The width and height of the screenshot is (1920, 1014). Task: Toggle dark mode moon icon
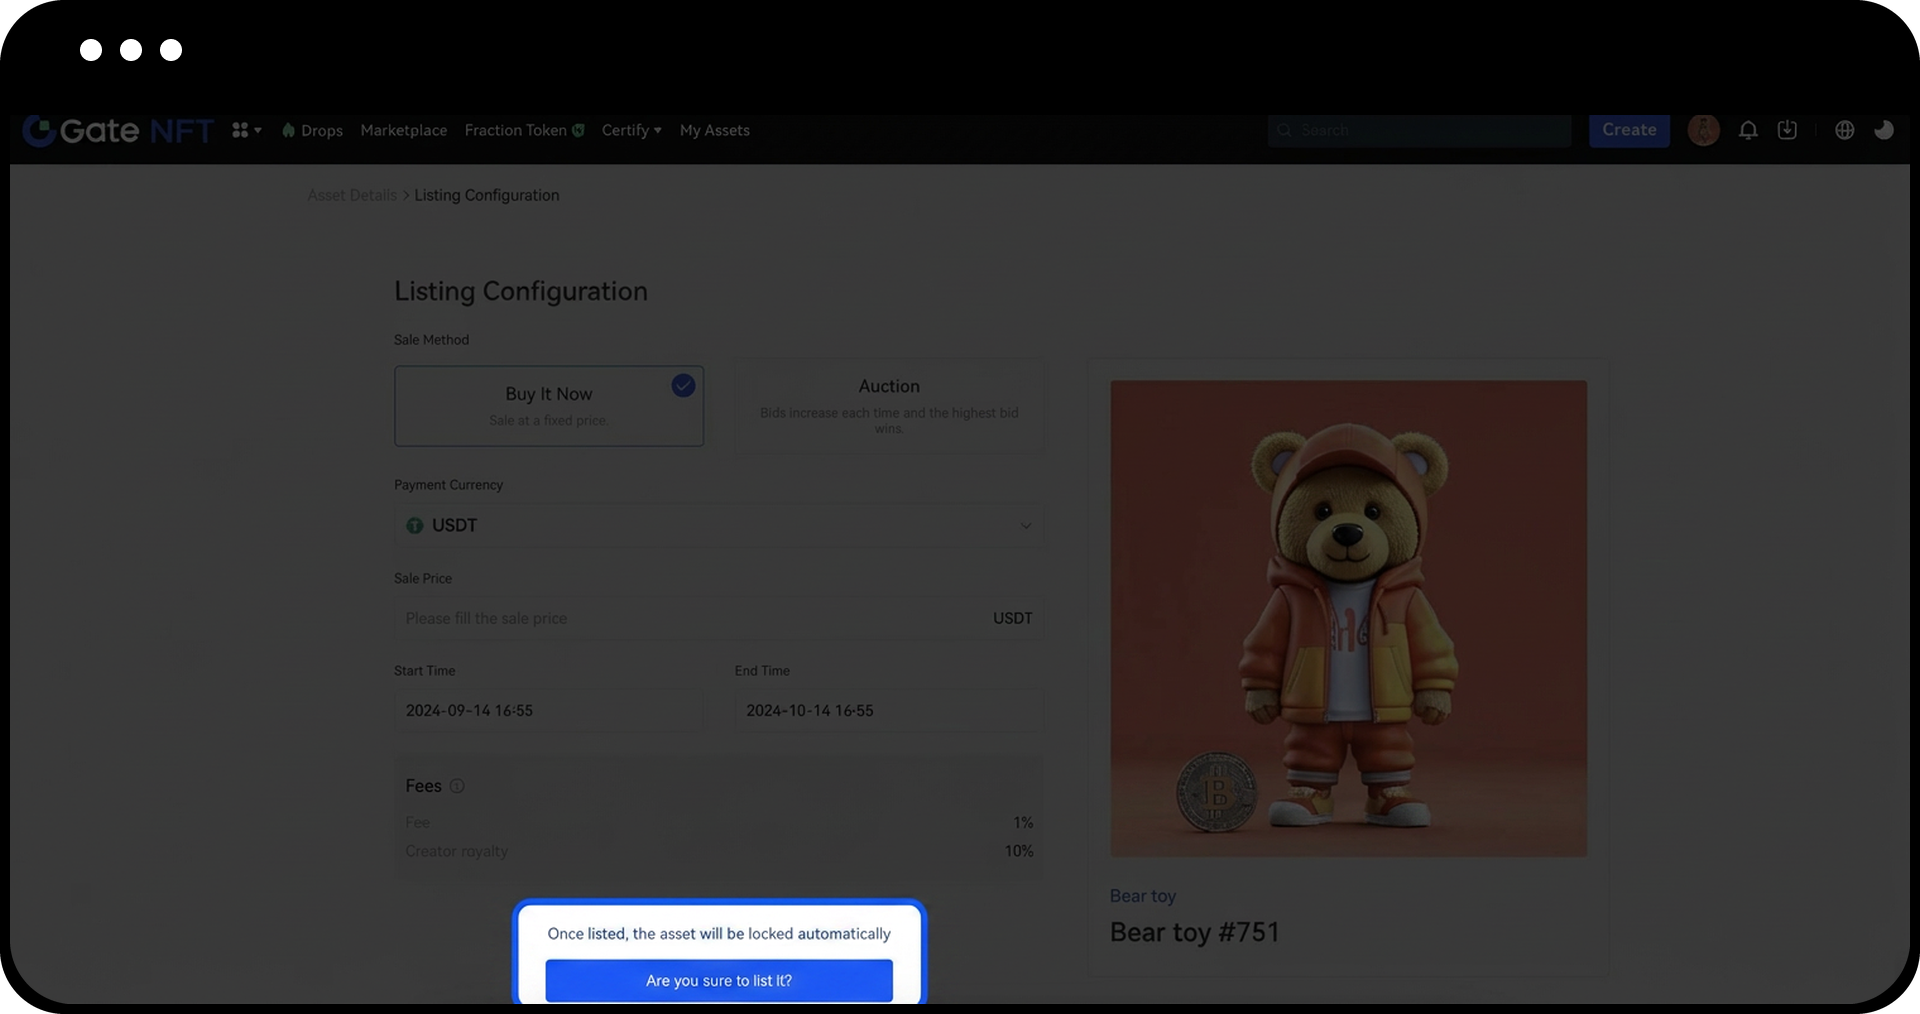coord(1883,131)
